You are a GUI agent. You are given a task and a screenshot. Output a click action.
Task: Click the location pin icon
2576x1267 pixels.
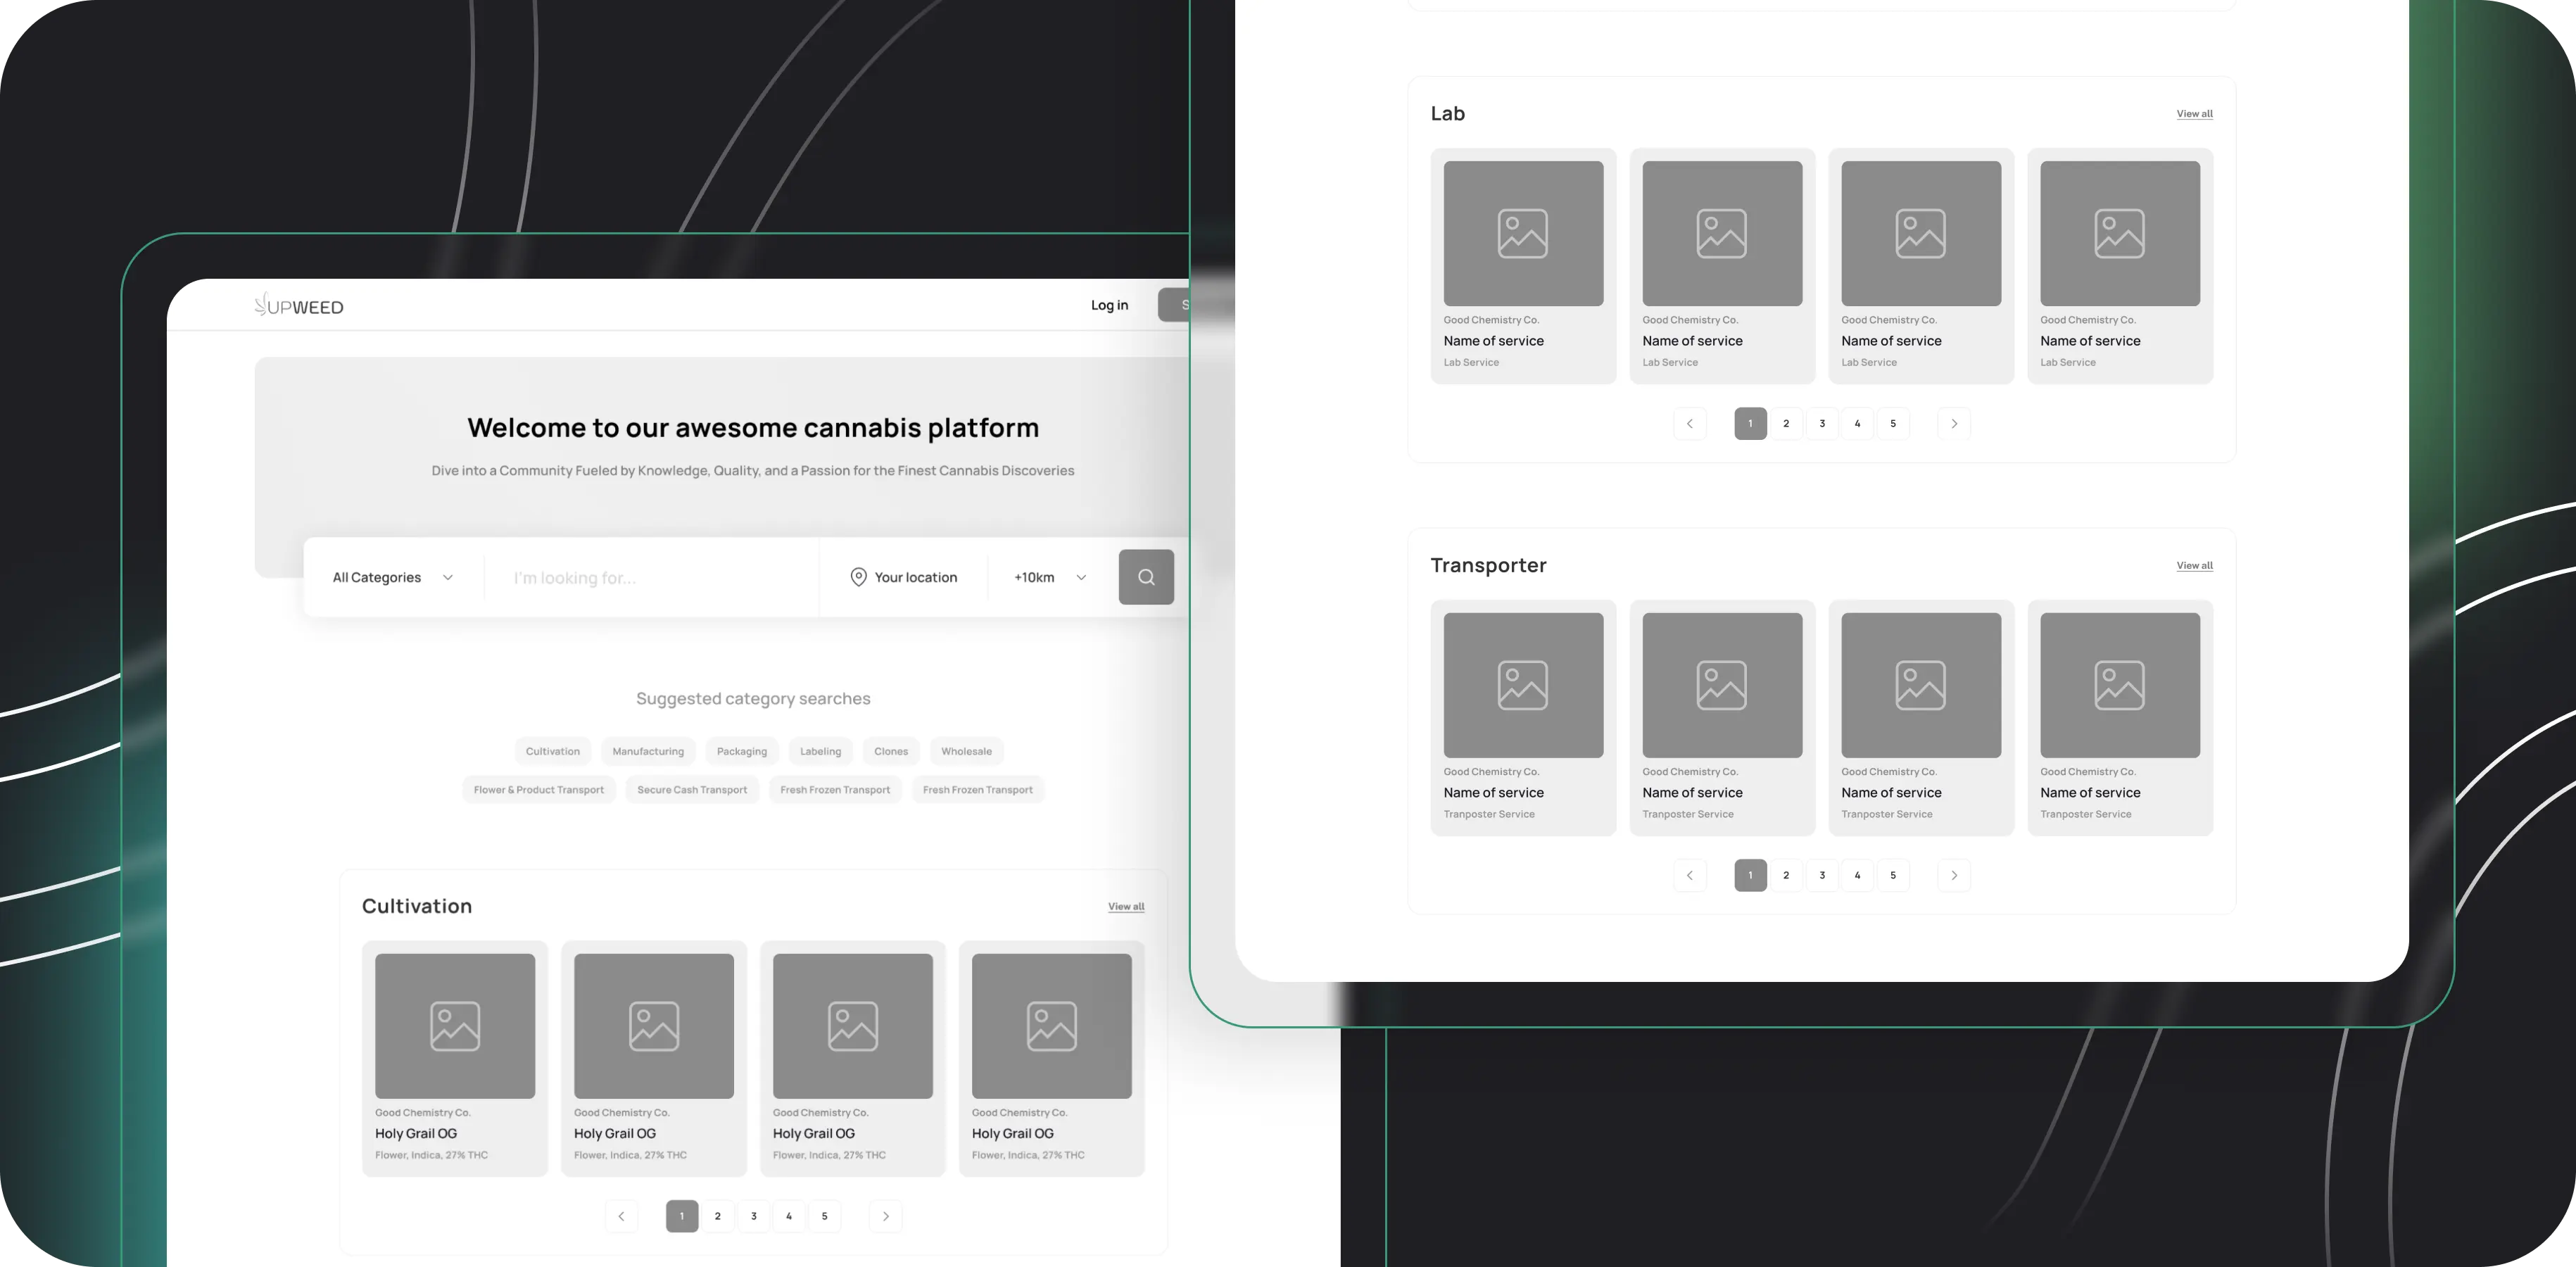point(858,577)
